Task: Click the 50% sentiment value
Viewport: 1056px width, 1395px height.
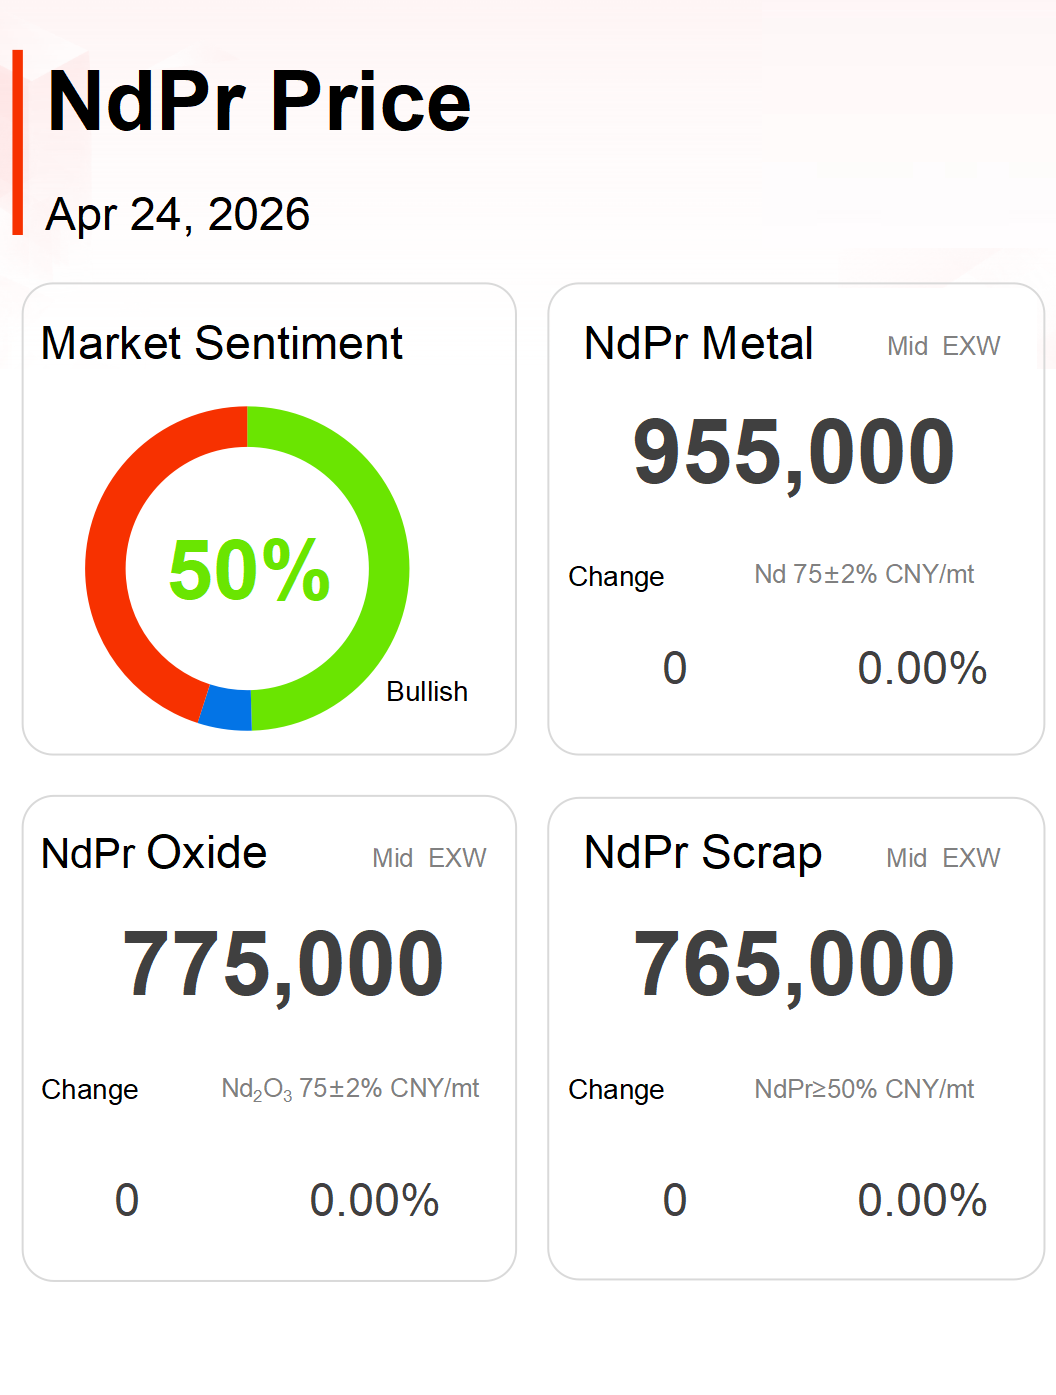Action: pyautogui.click(x=249, y=570)
